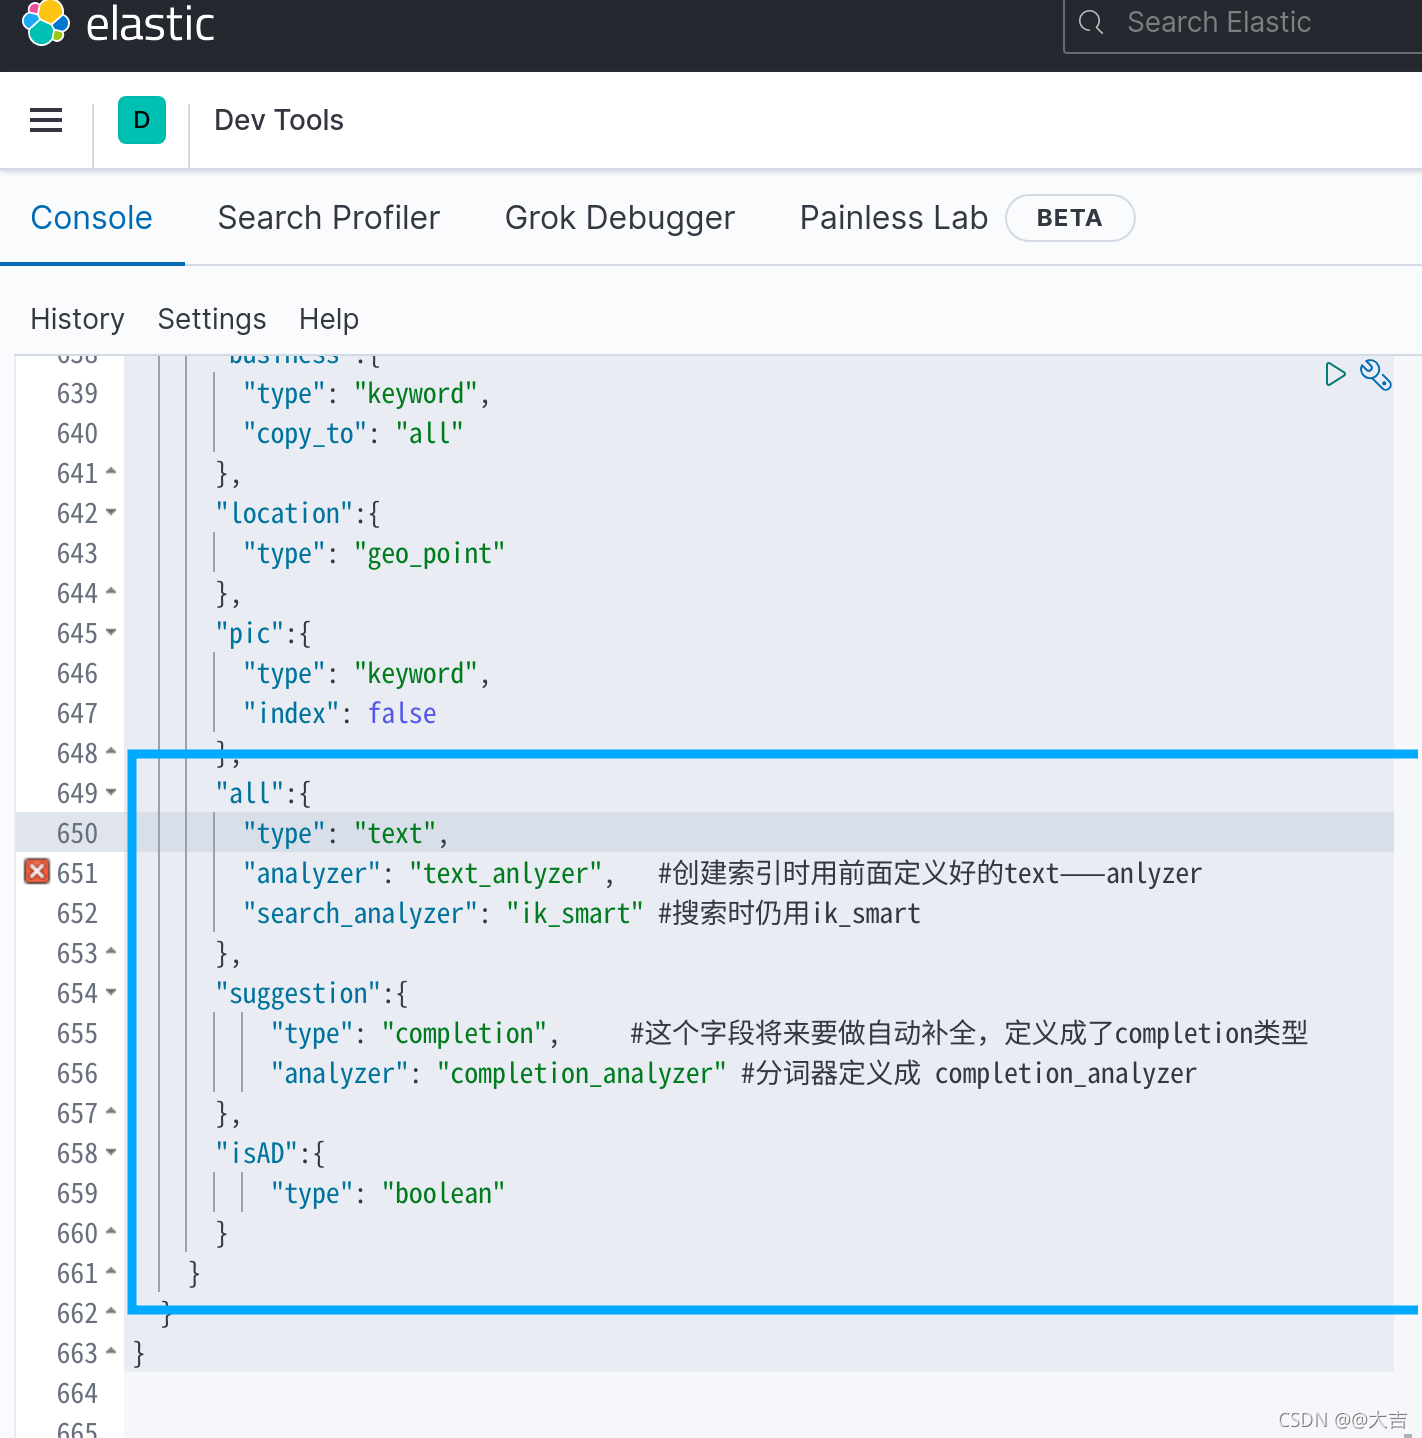Click the "boolean" value
The height and width of the screenshot is (1438, 1422).
[x=443, y=1193]
